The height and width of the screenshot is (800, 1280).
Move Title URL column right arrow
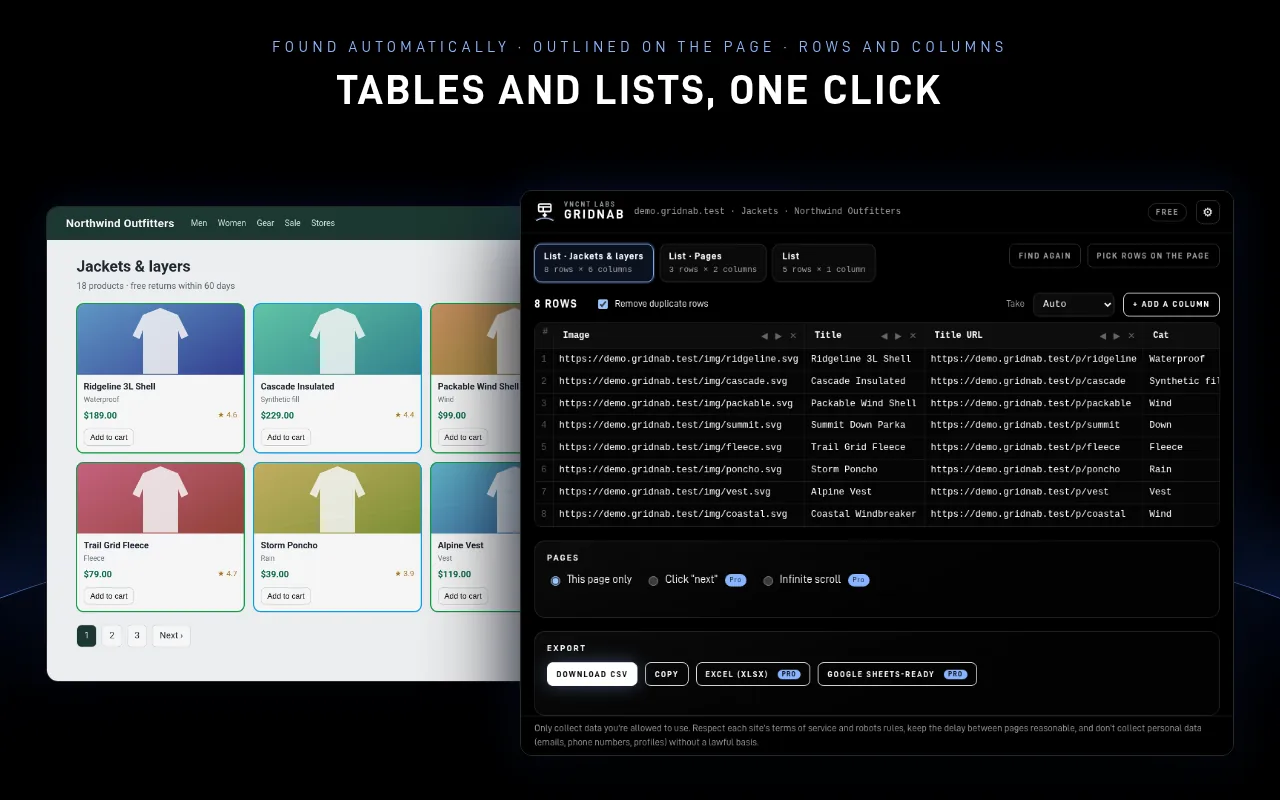click(1117, 336)
